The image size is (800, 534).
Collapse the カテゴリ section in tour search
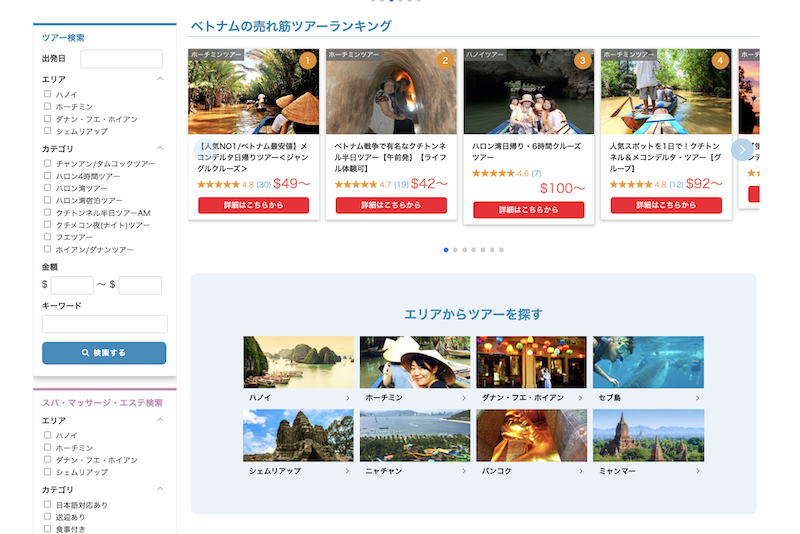[x=160, y=149]
